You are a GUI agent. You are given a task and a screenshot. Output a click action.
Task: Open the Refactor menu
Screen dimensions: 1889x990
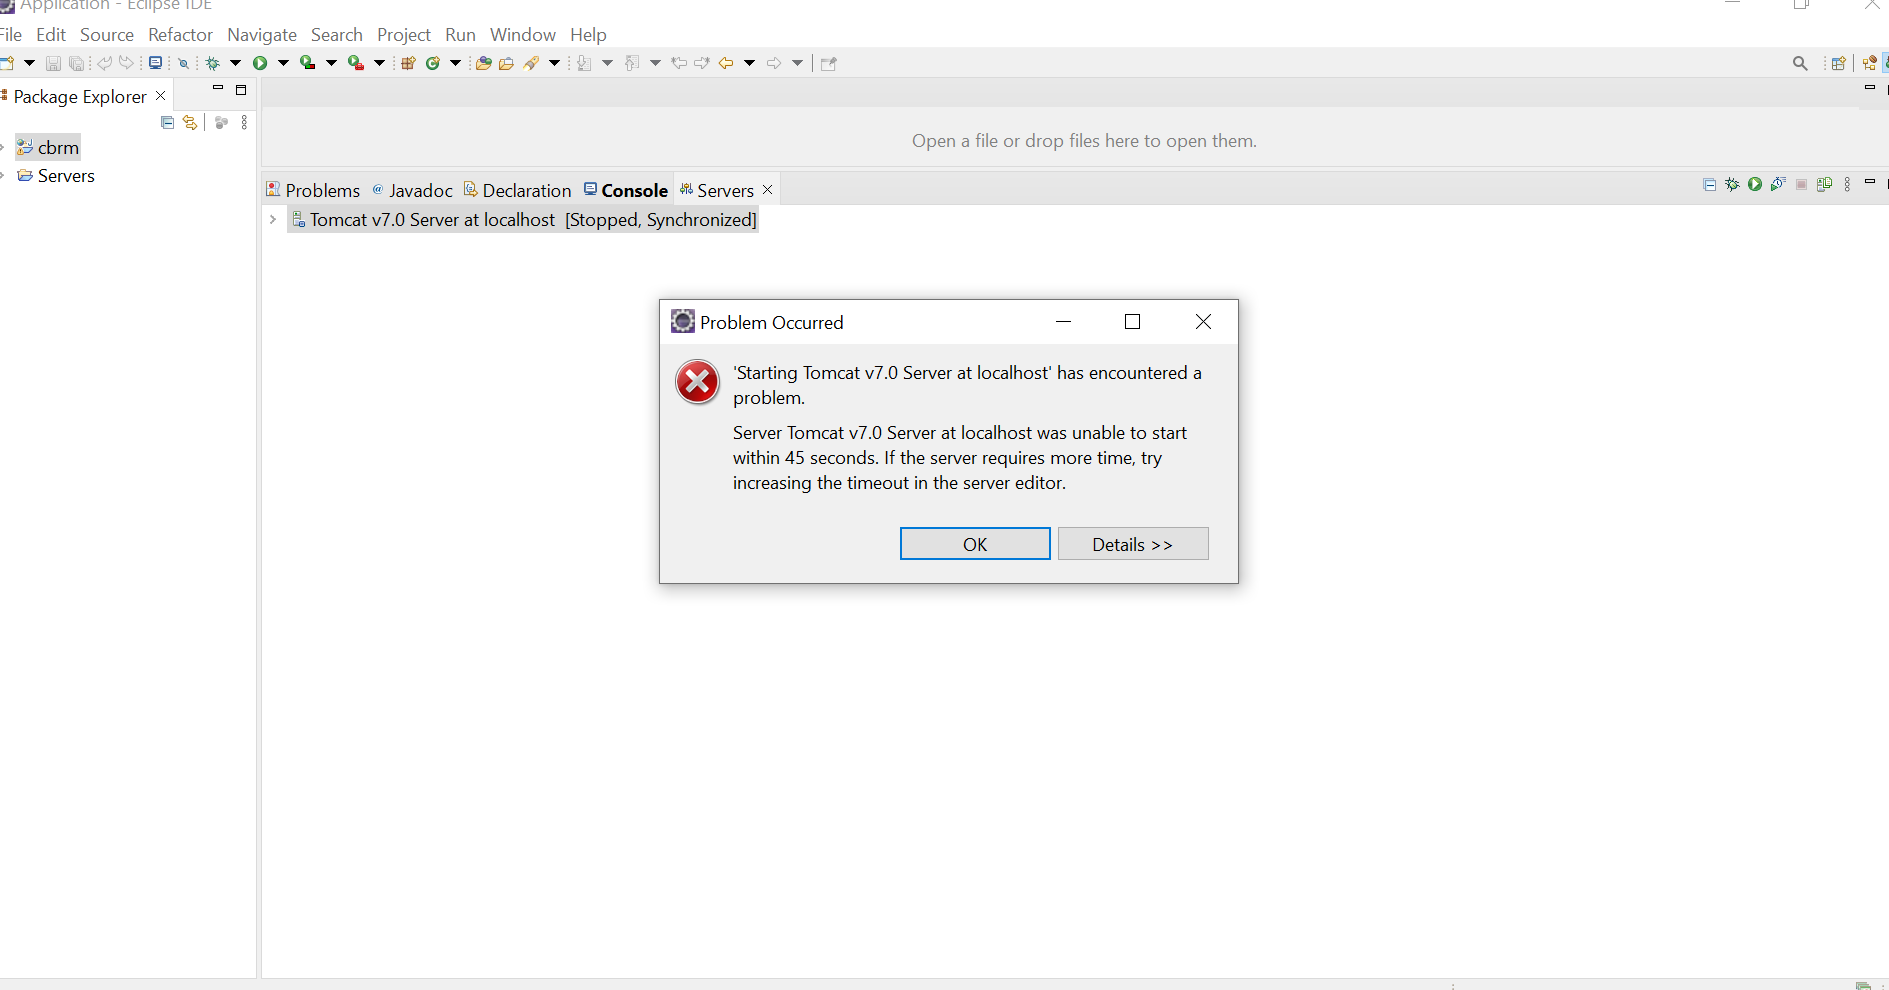pyautogui.click(x=180, y=35)
